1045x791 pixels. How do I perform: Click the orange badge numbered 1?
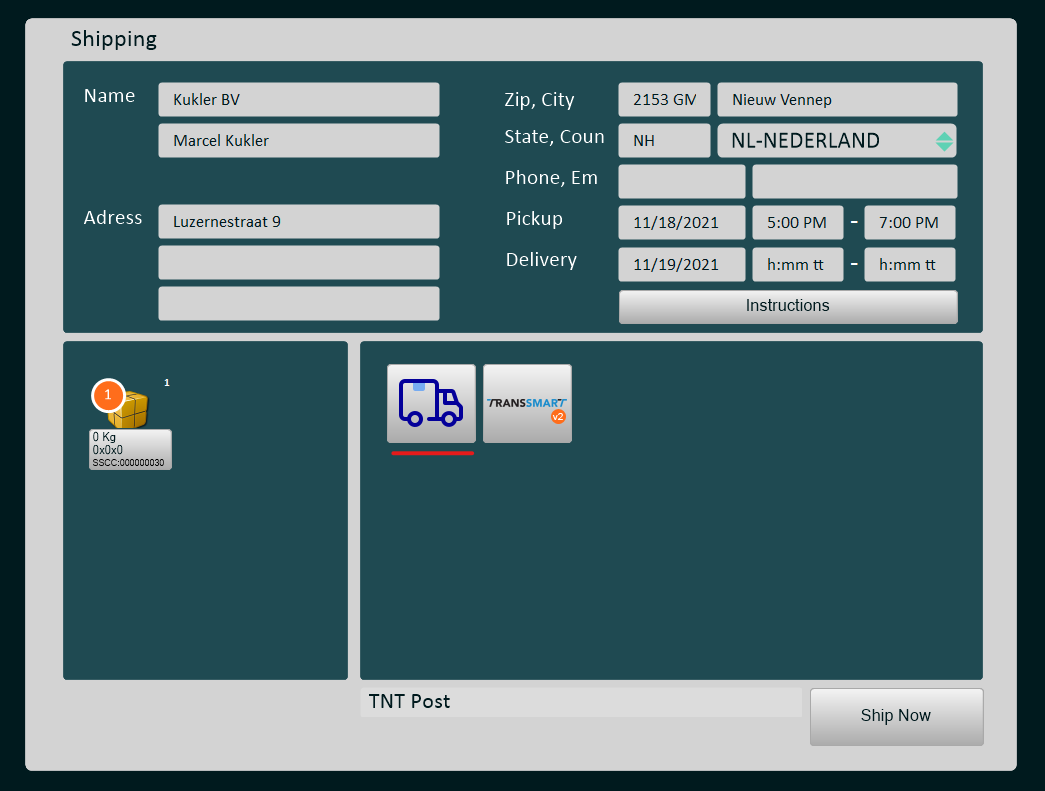pos(108,396)
